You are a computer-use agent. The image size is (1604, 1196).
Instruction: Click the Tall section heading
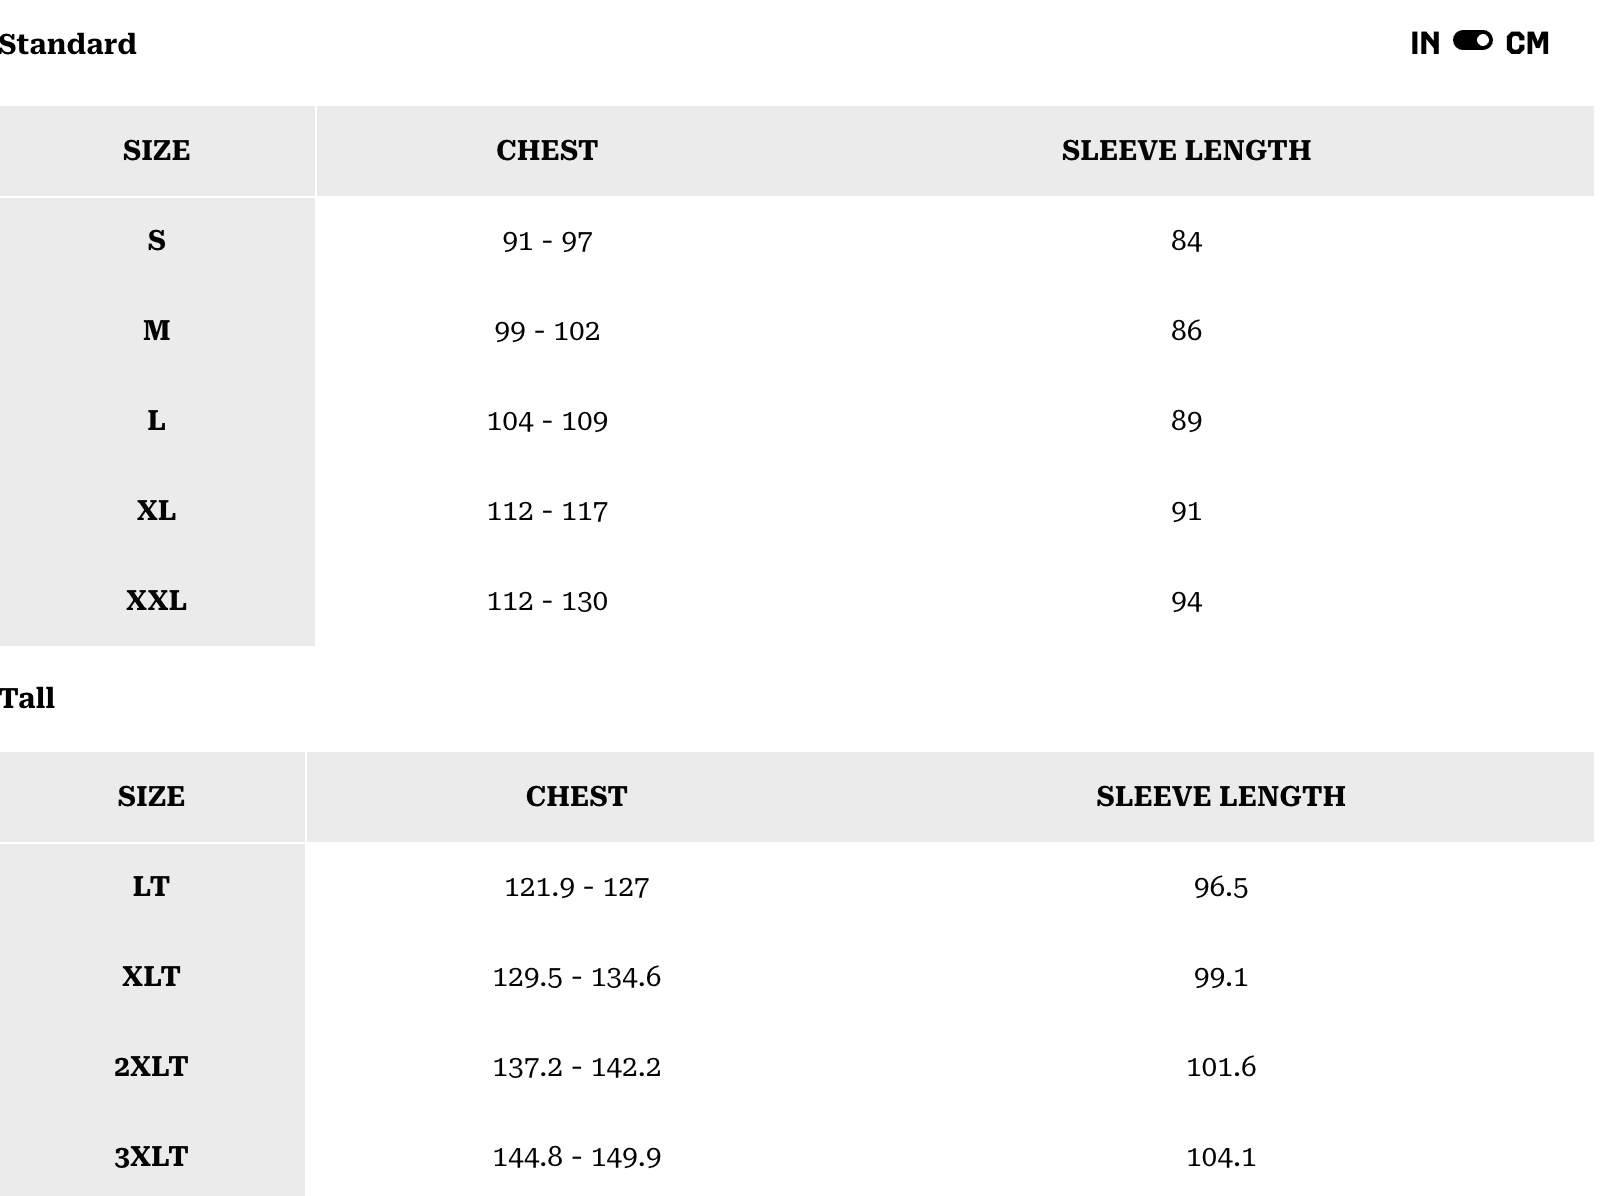tap(28, 698)
